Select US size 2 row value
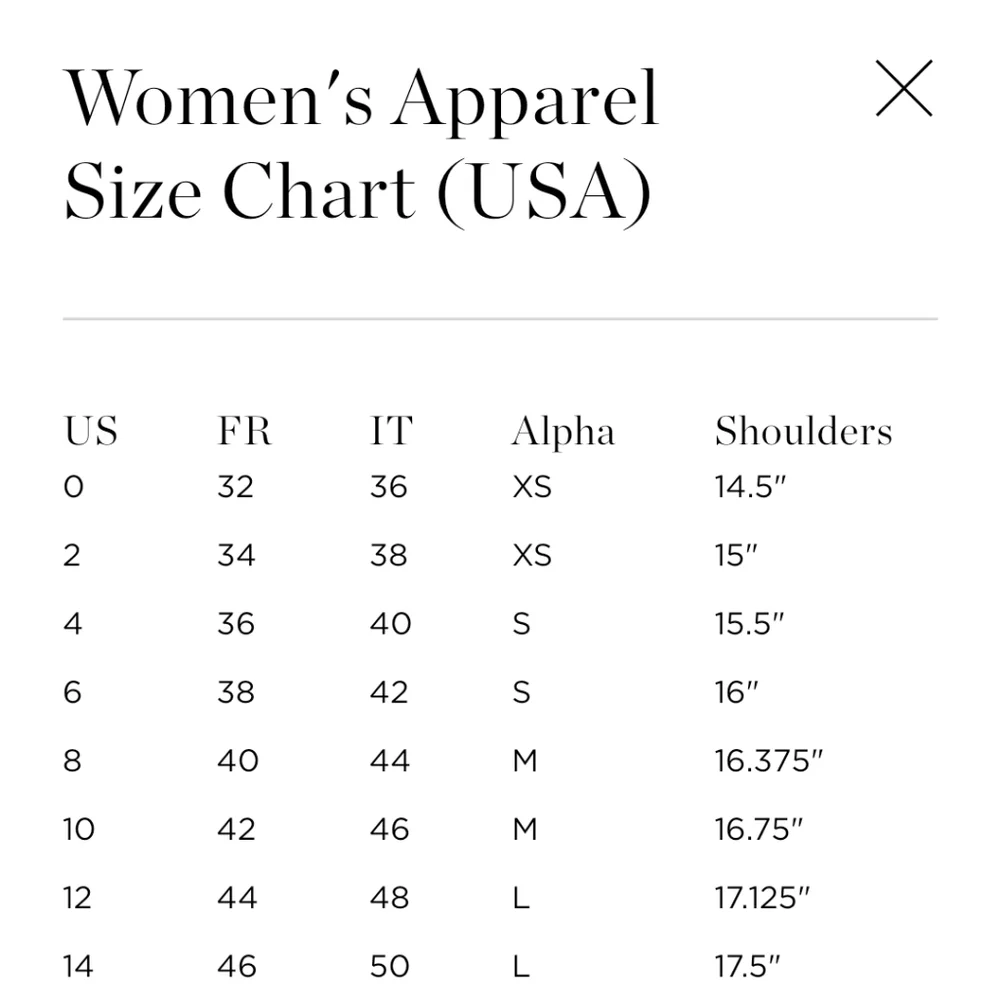The width and height of the screenshot is (1000, 998). coord(72,555)
